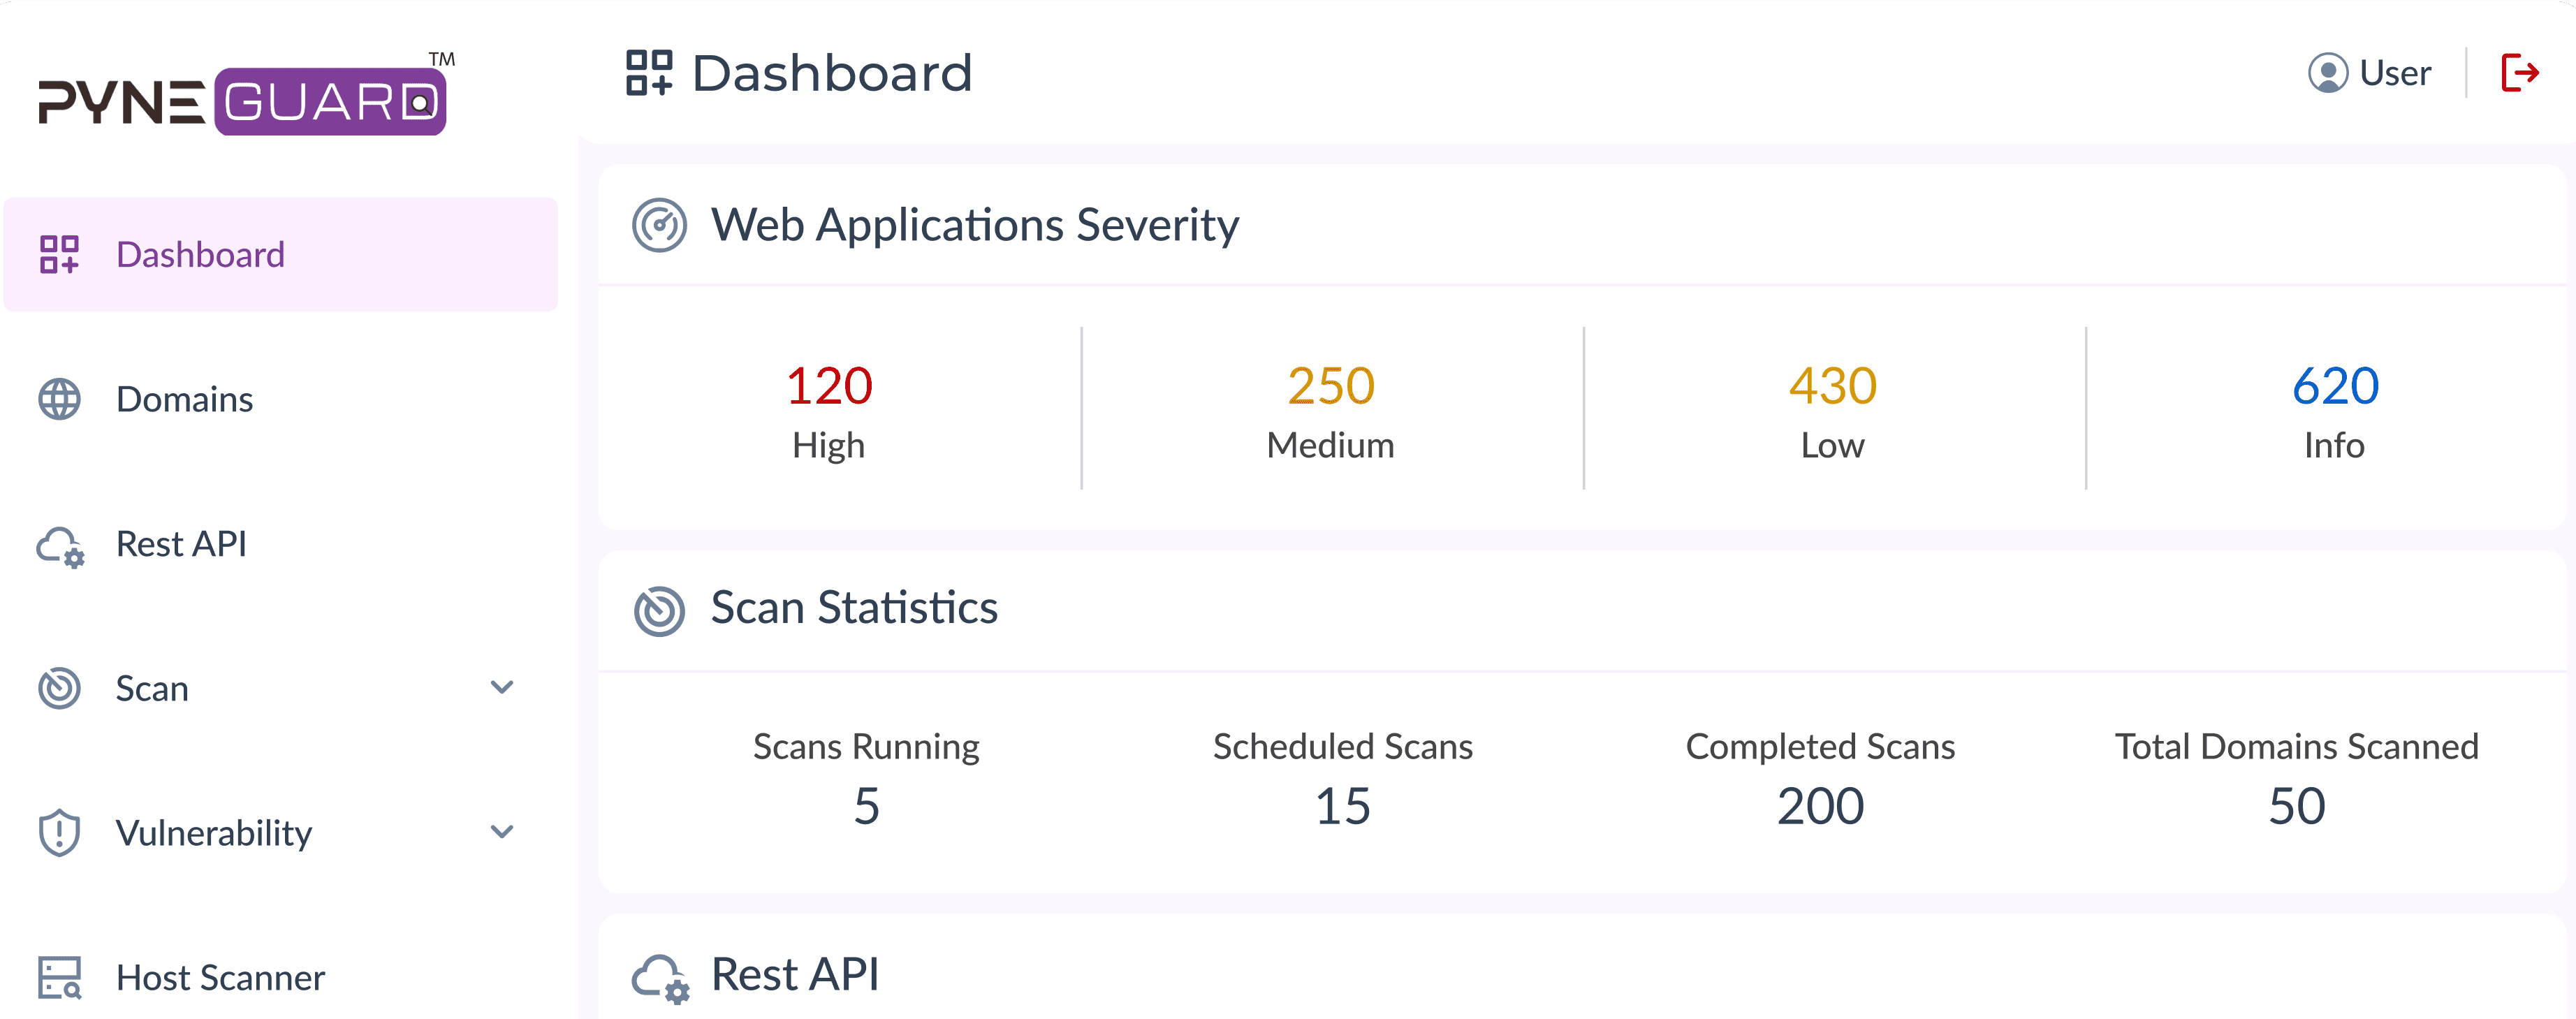Image resolution: width=2576 pixels, height=1019 pixels.
Task: Click the 120 High severity count
Action: 829,387
